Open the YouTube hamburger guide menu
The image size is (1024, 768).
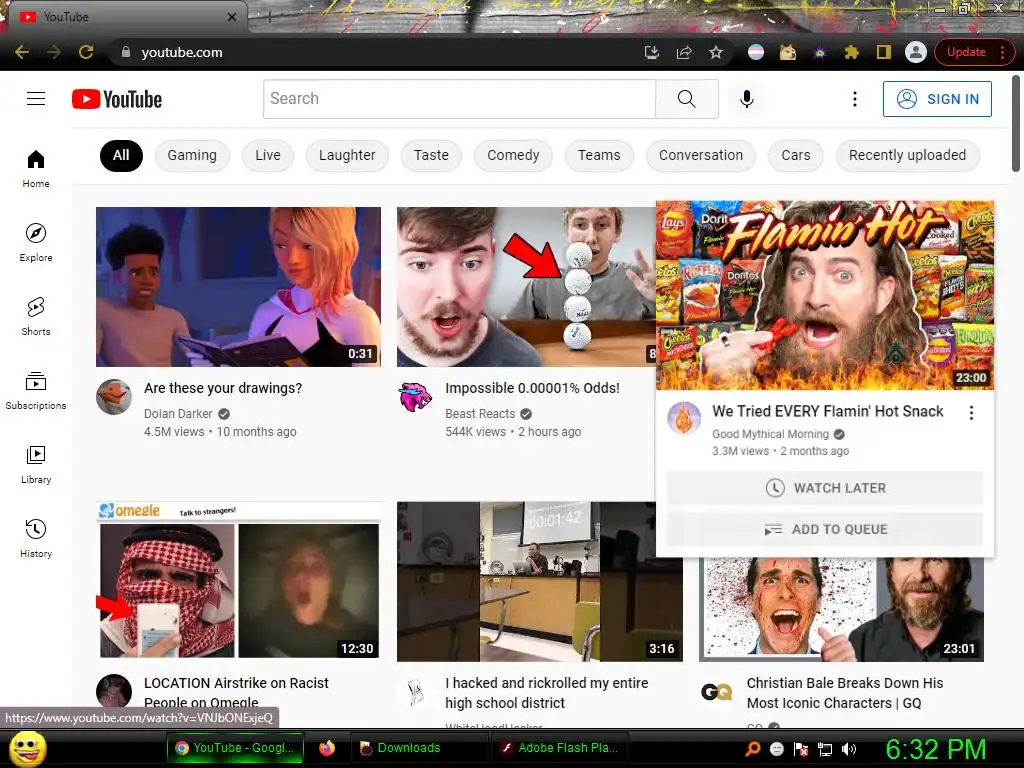point(36,99)
